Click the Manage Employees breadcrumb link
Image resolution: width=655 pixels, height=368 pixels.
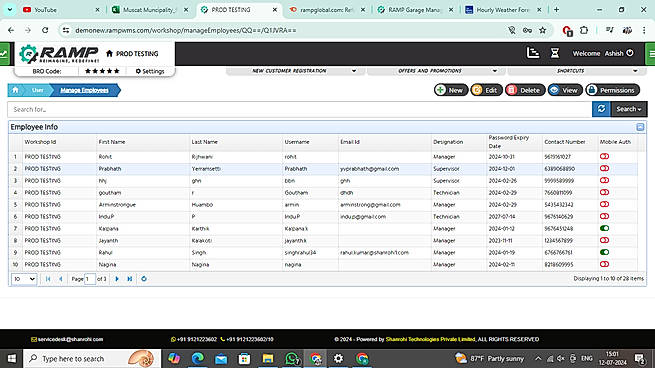[84, 90]
